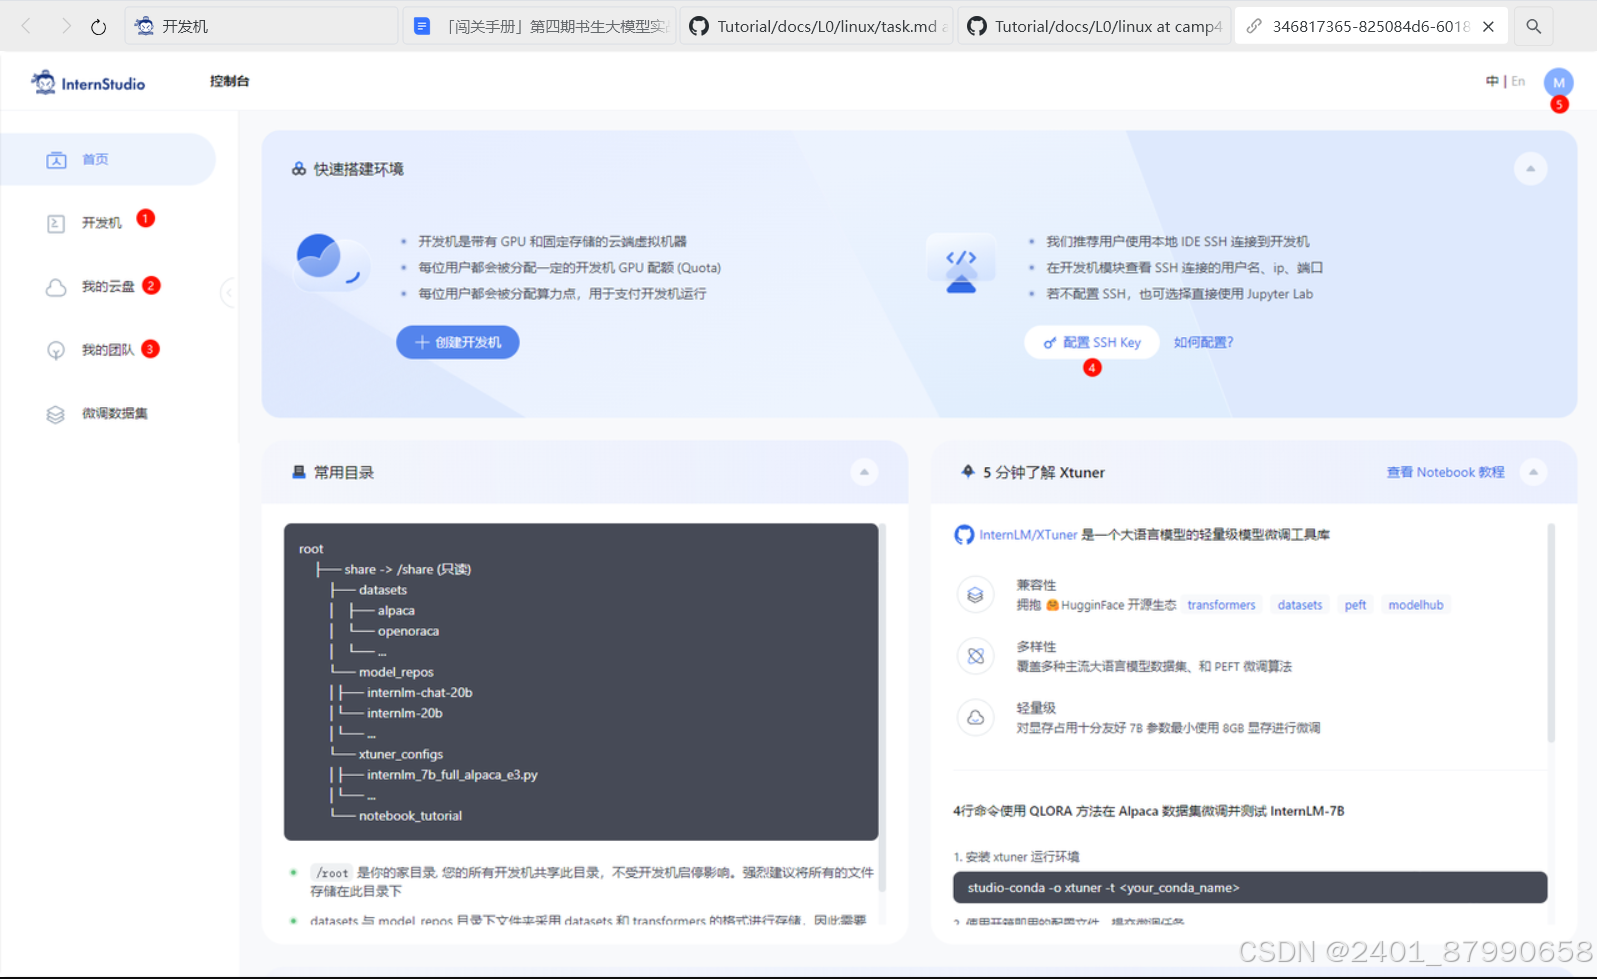Image resolution: width=1597 pixels, height=979 pixels.
Task: Switch to the Tutorial linux at camp4 tab
Action: click(1094, 27)
